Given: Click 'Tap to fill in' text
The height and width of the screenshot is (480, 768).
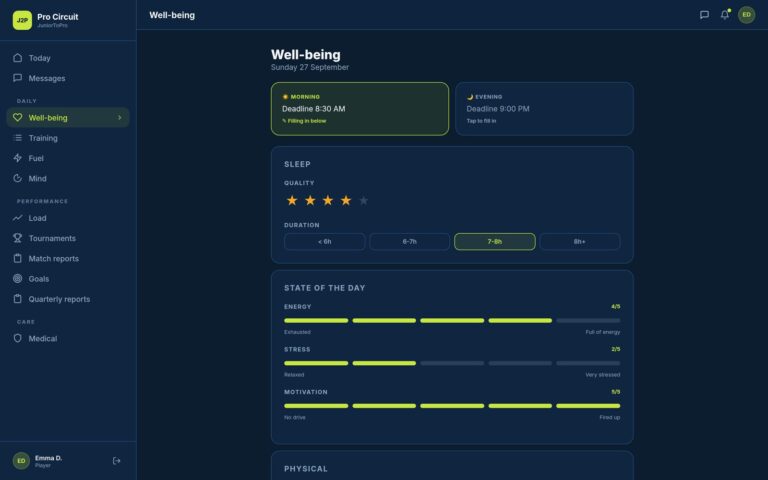Looking at the screenshot, I should 481,121.
